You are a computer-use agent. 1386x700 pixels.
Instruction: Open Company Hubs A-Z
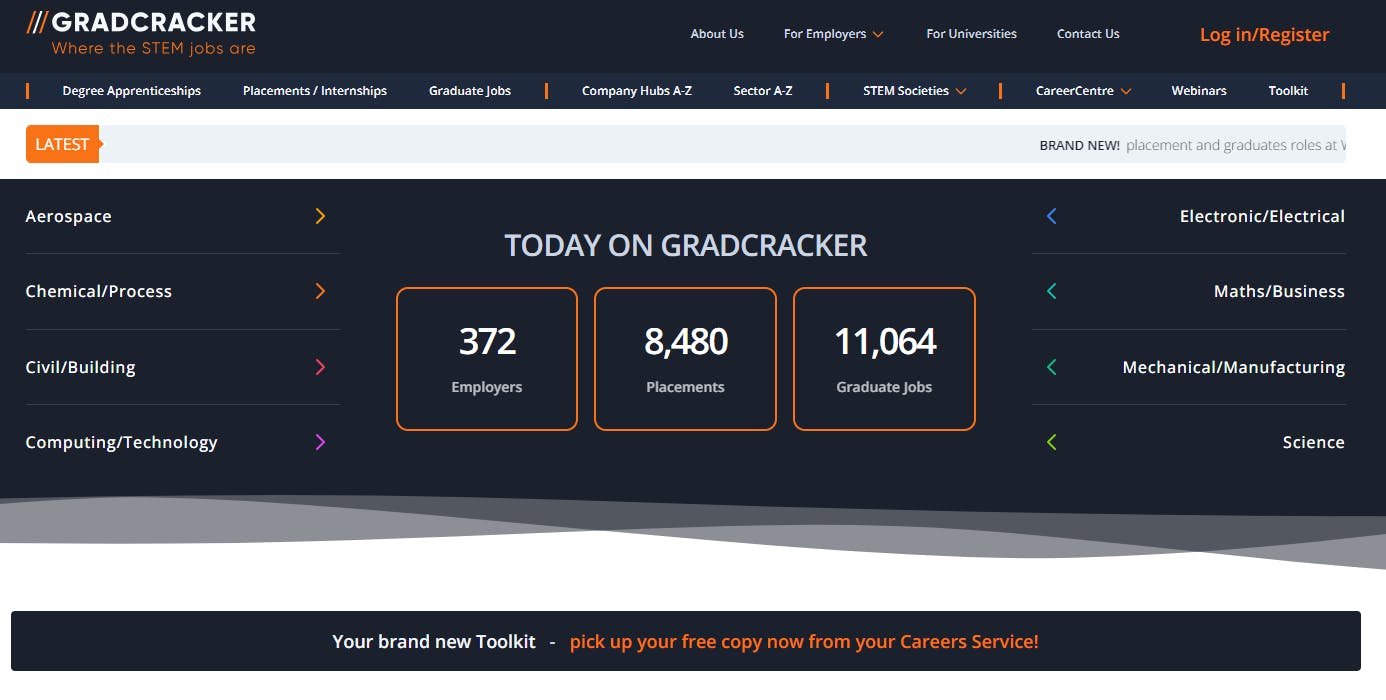637,91
